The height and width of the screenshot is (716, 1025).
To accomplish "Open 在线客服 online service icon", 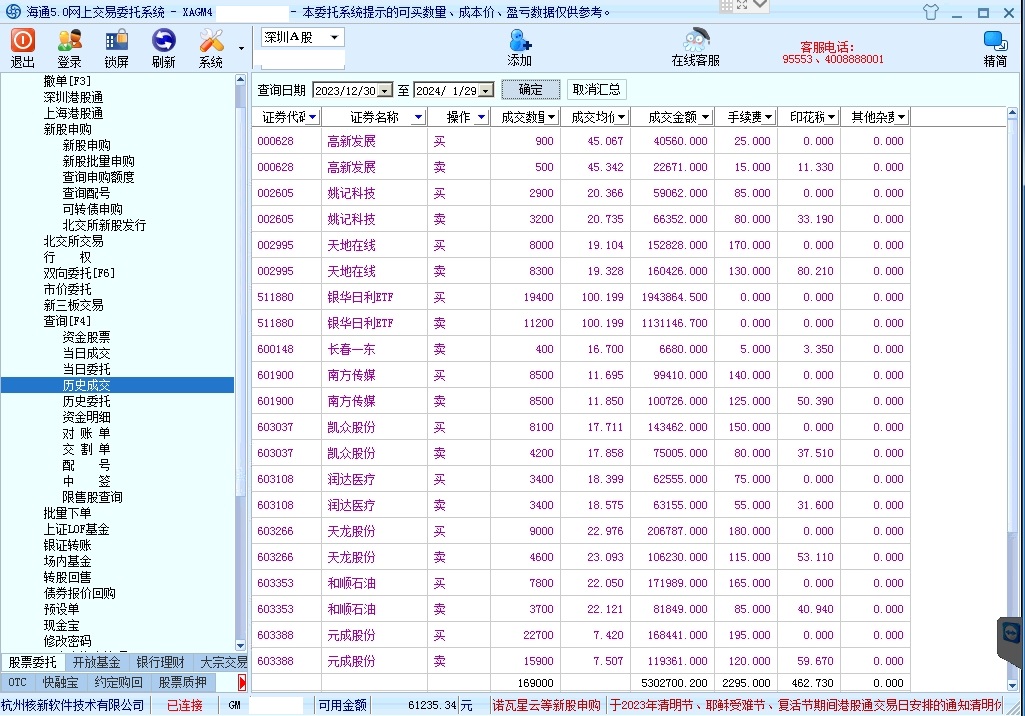I will coord(696,48).
